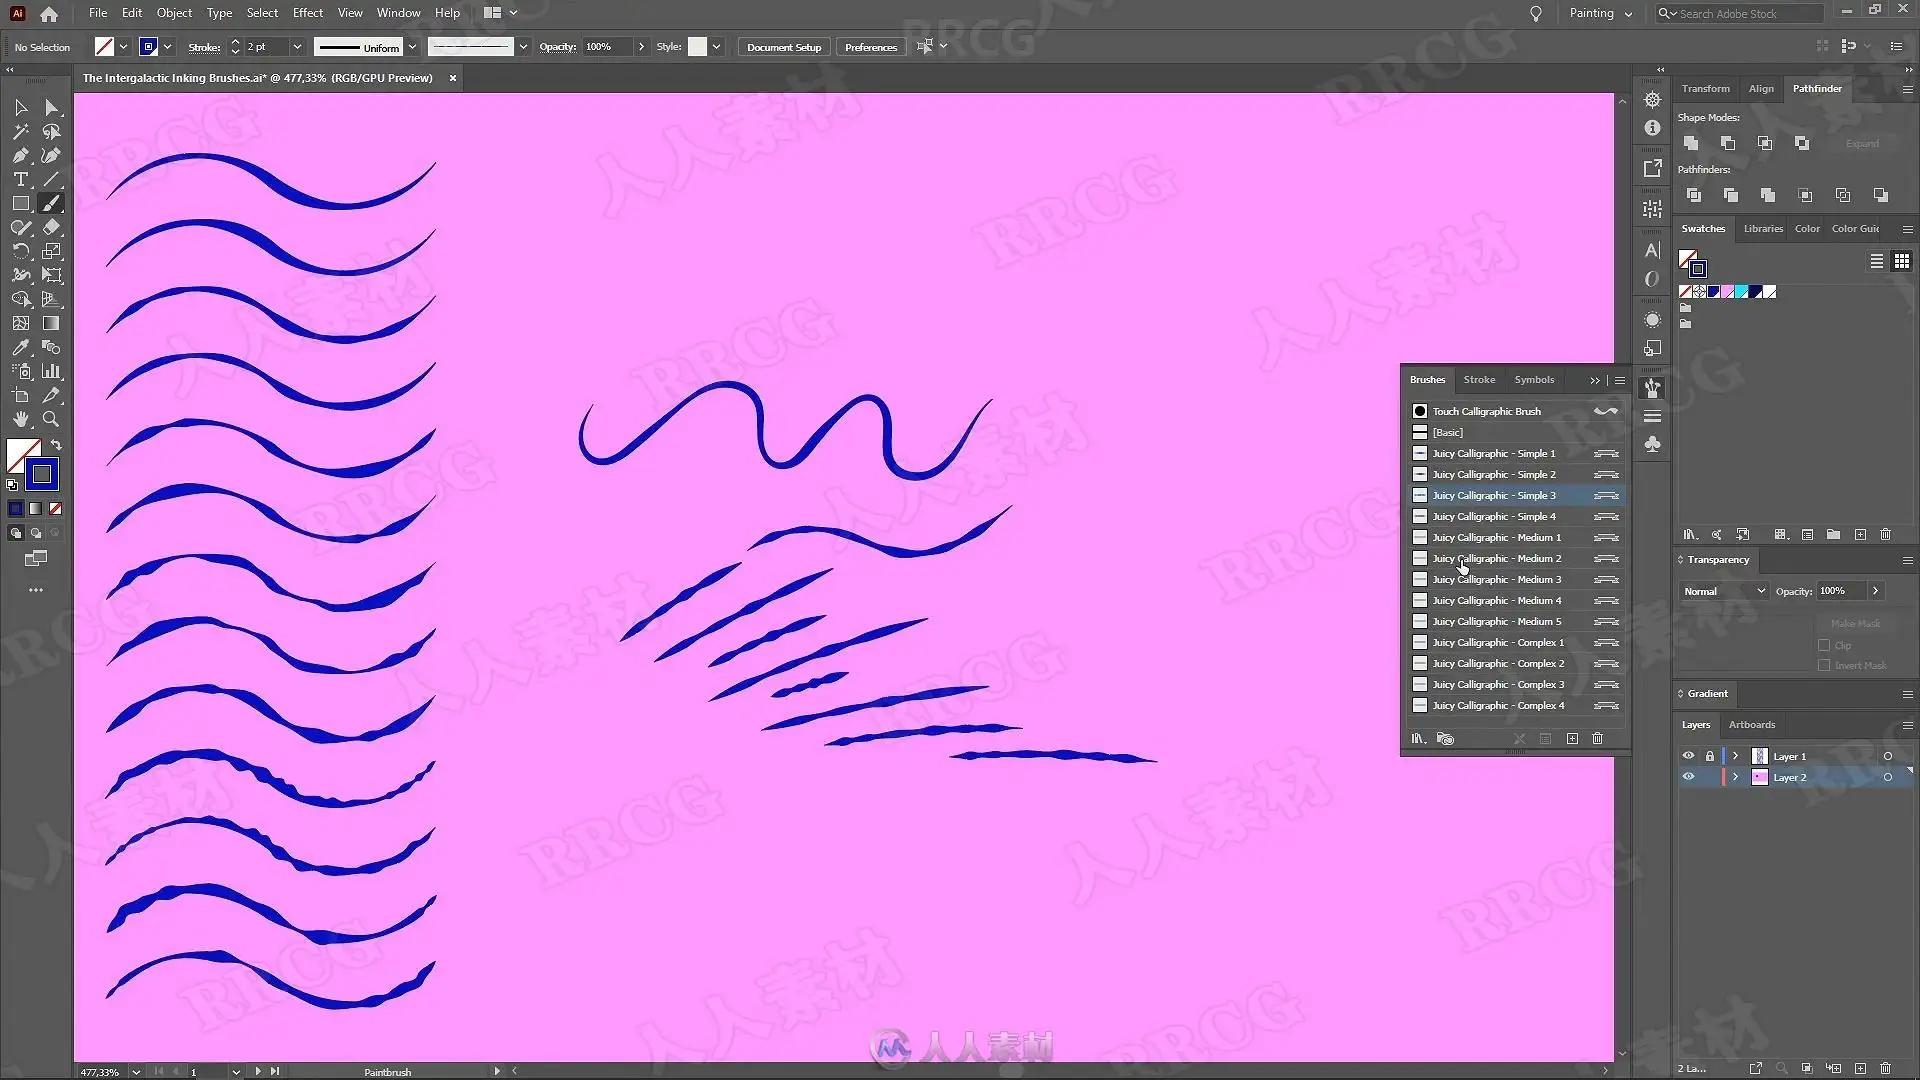Viewport: 1920px width, 1080px height.
Task: Open the Effect menu
Action: click(308, 13)
